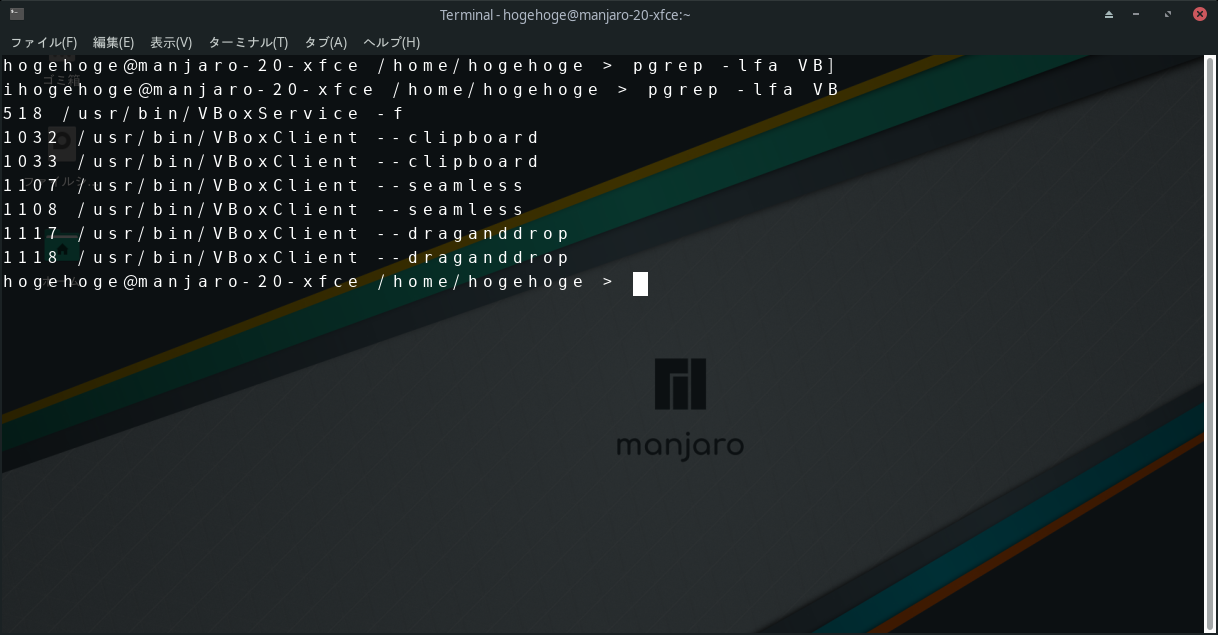Click the terminal icon in title bar
This screenshot has height=635, width=1218.
(17, 14)
